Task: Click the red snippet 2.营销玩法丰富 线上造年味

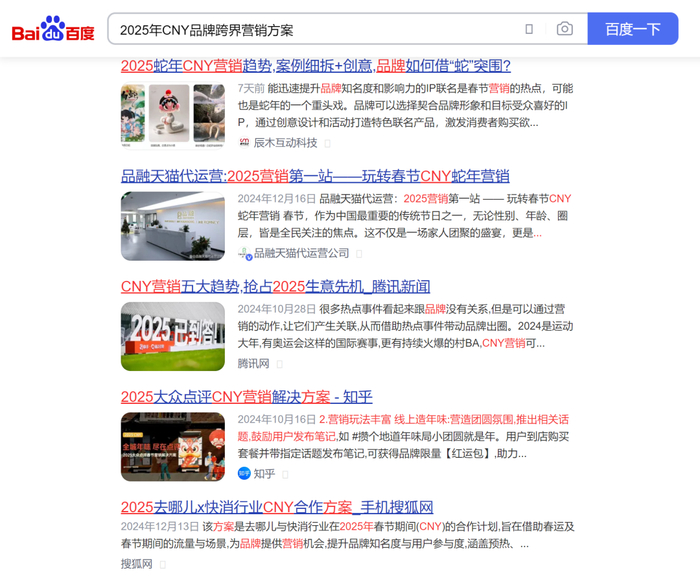Action: (x=404, y=428)
